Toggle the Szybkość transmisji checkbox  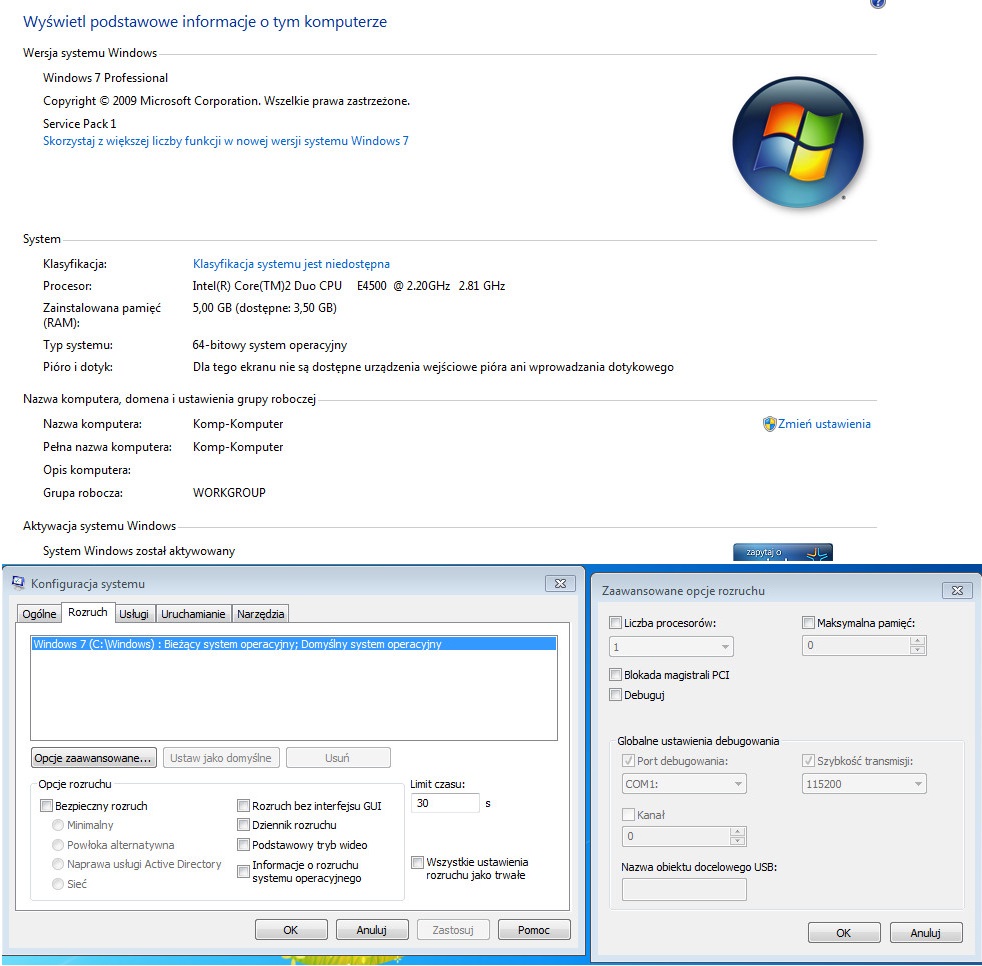click(809, 761)
